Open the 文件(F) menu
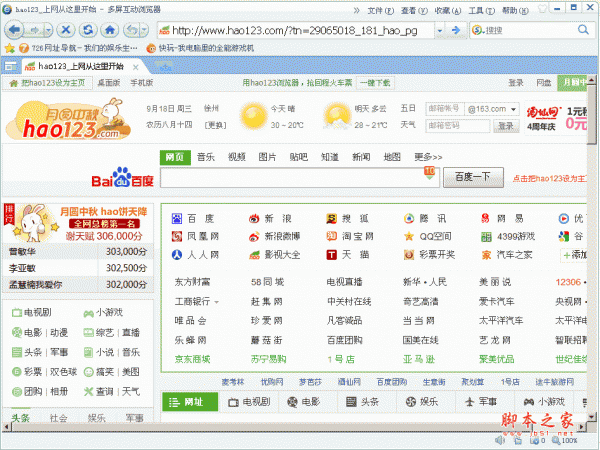This screenshot has height=450, width=600. click(381, 11)
